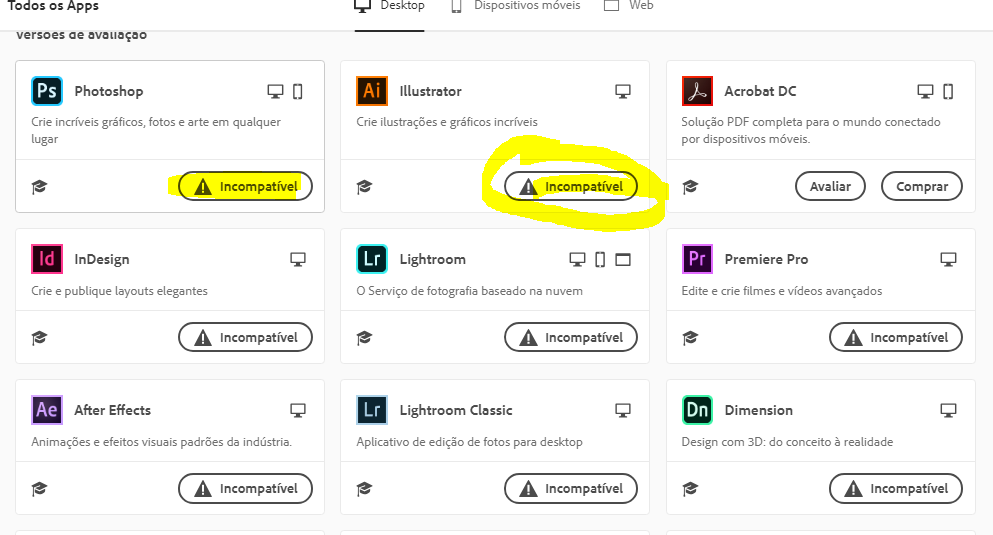
Task: Click desktop monitor icon in Photoshop card
Action: coord(275,91)
